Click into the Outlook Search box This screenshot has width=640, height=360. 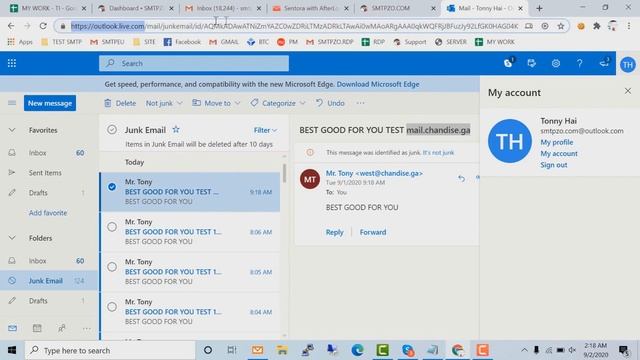tap(194, 63)
